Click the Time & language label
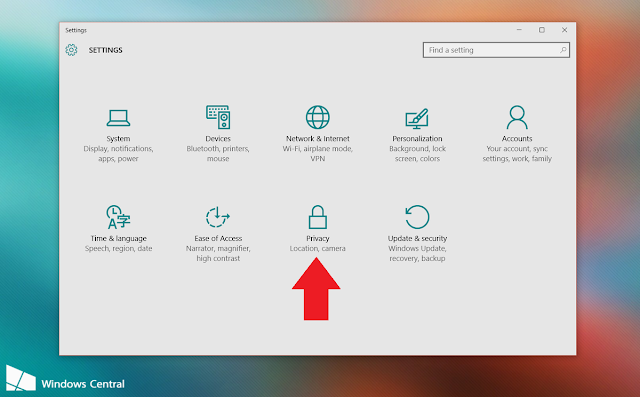The image size is (640, 397). pyautogui.click(x=118, y=239)
